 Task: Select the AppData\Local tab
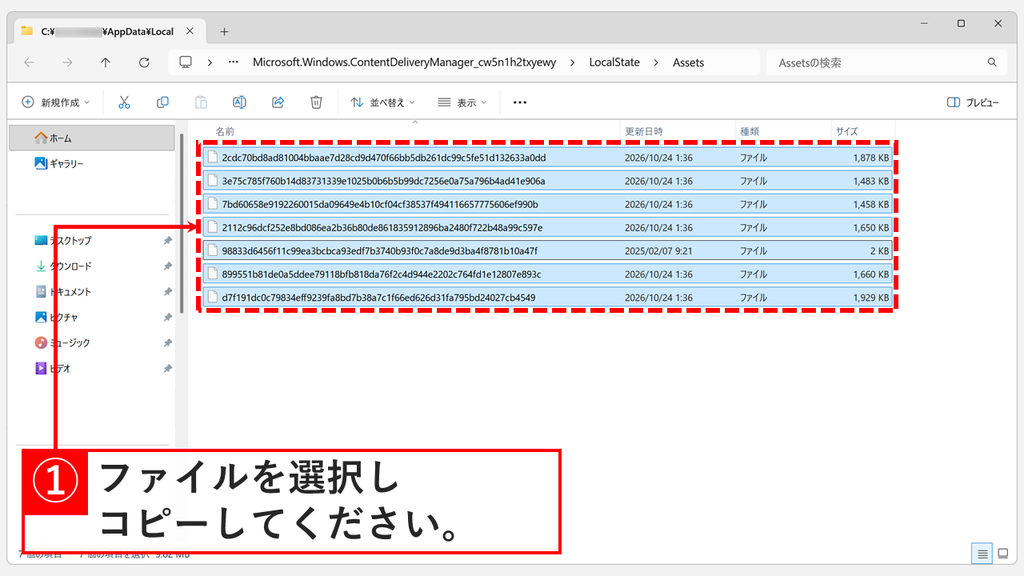click(x=108, y=31)
